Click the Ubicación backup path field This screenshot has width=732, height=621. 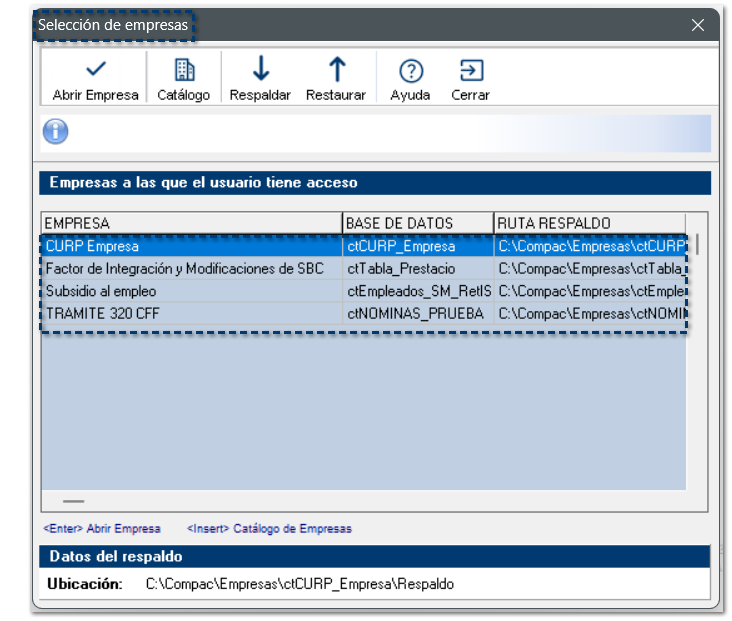[x=299, y=584]
